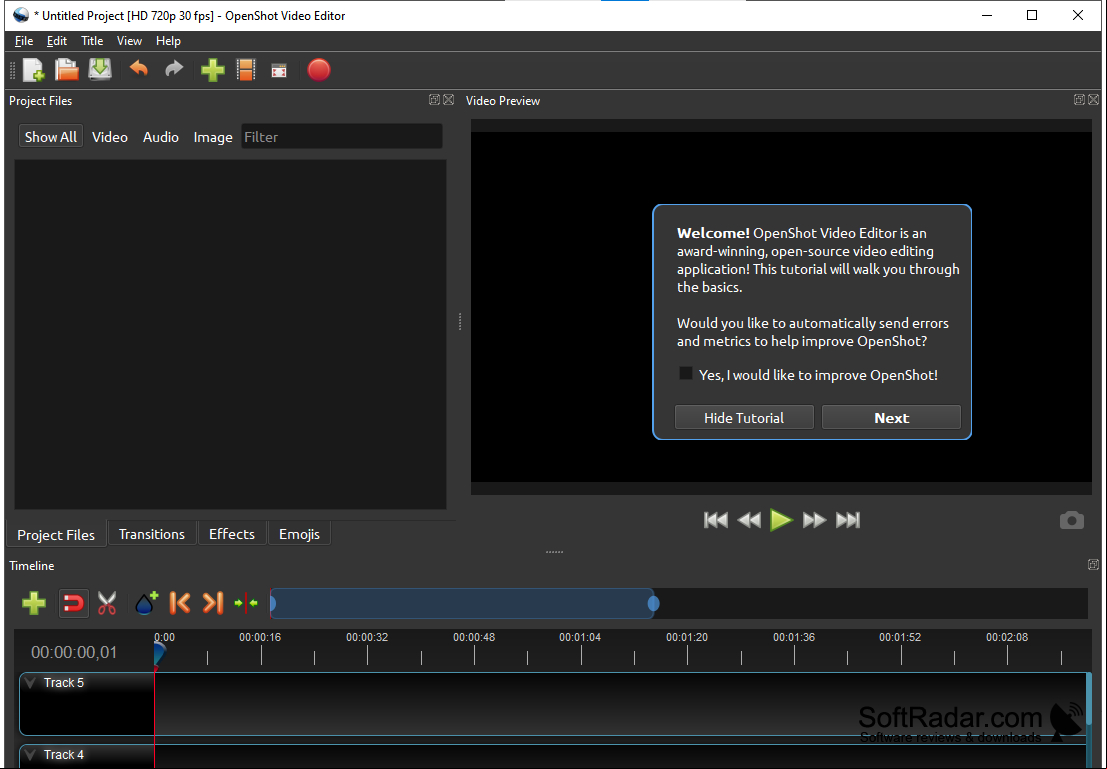This screenshot has width=1107, height=769.
Task: Click the Open Project folder icon
Action: click(x=67, y=70)
